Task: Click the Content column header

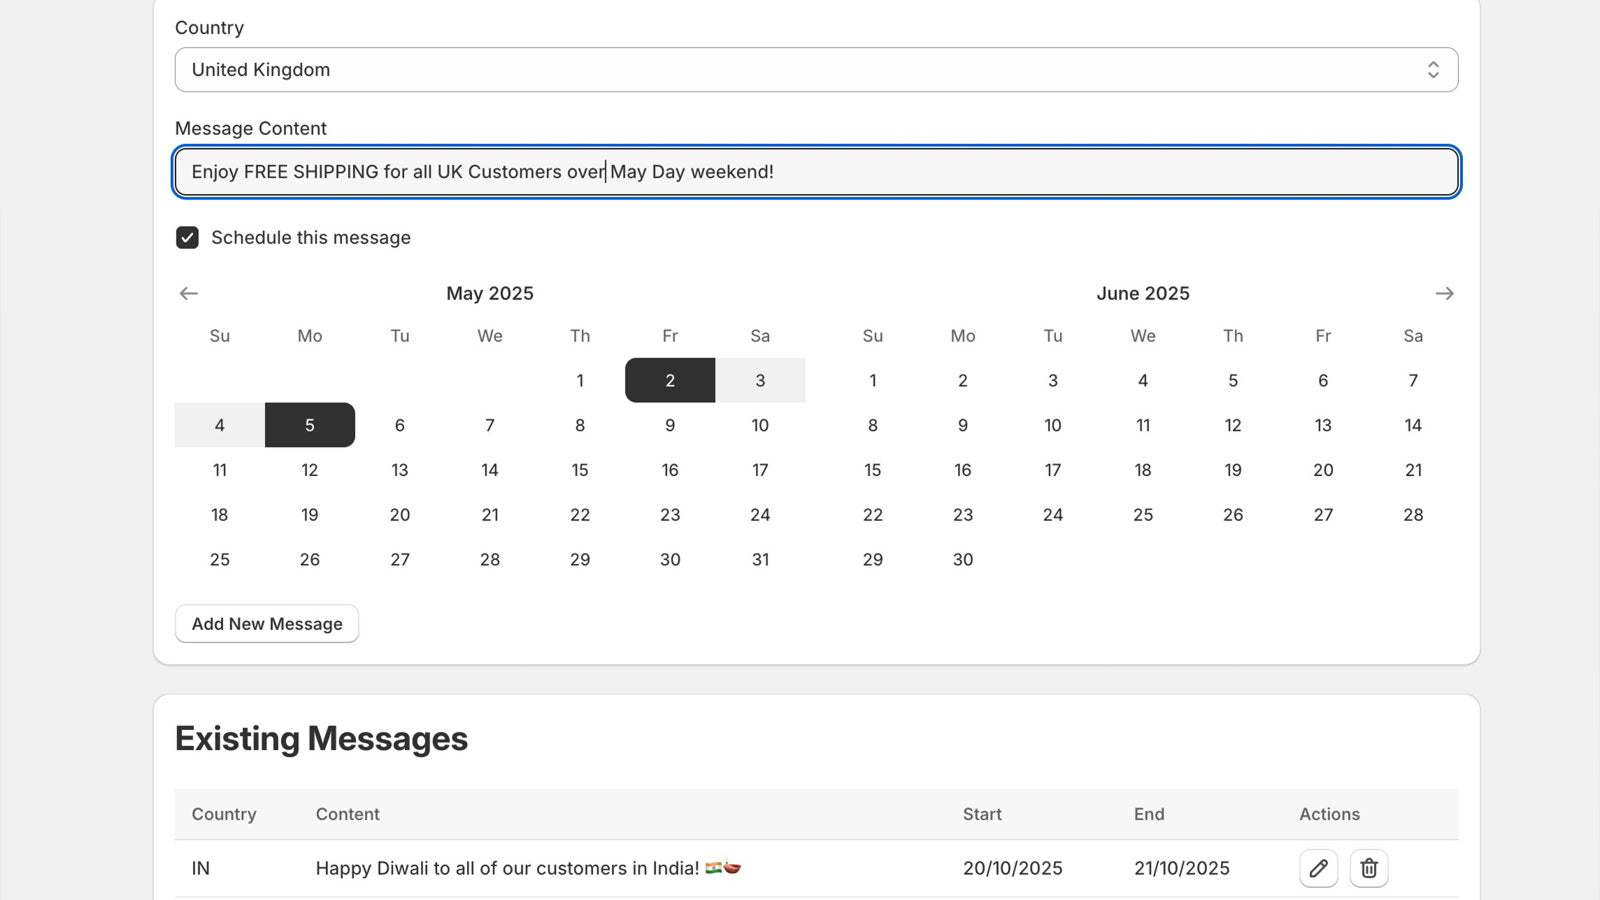Action: click(348, 814)
